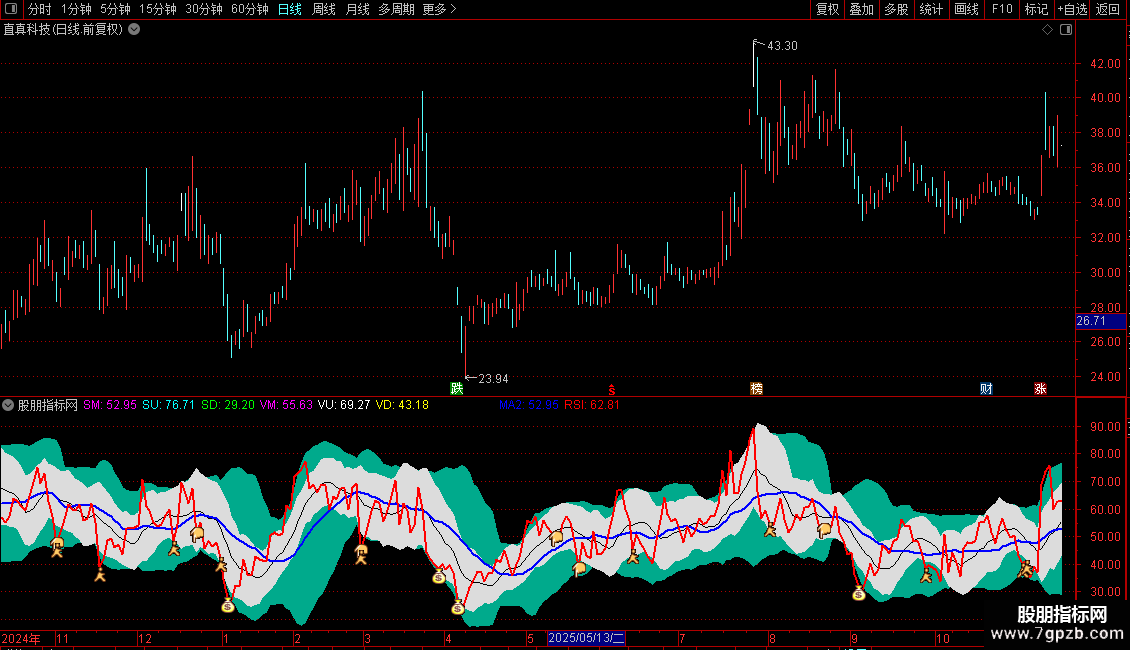Click the SD: 29.20 value

point(228,405)
